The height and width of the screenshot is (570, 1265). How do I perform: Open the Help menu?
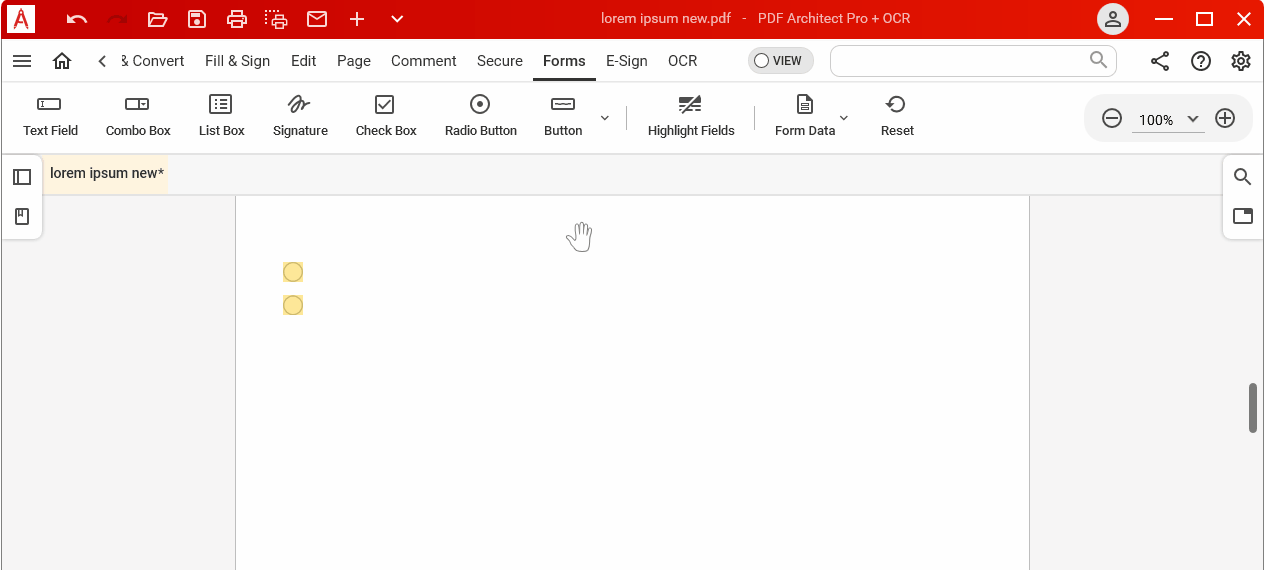tap(1201, 61)
